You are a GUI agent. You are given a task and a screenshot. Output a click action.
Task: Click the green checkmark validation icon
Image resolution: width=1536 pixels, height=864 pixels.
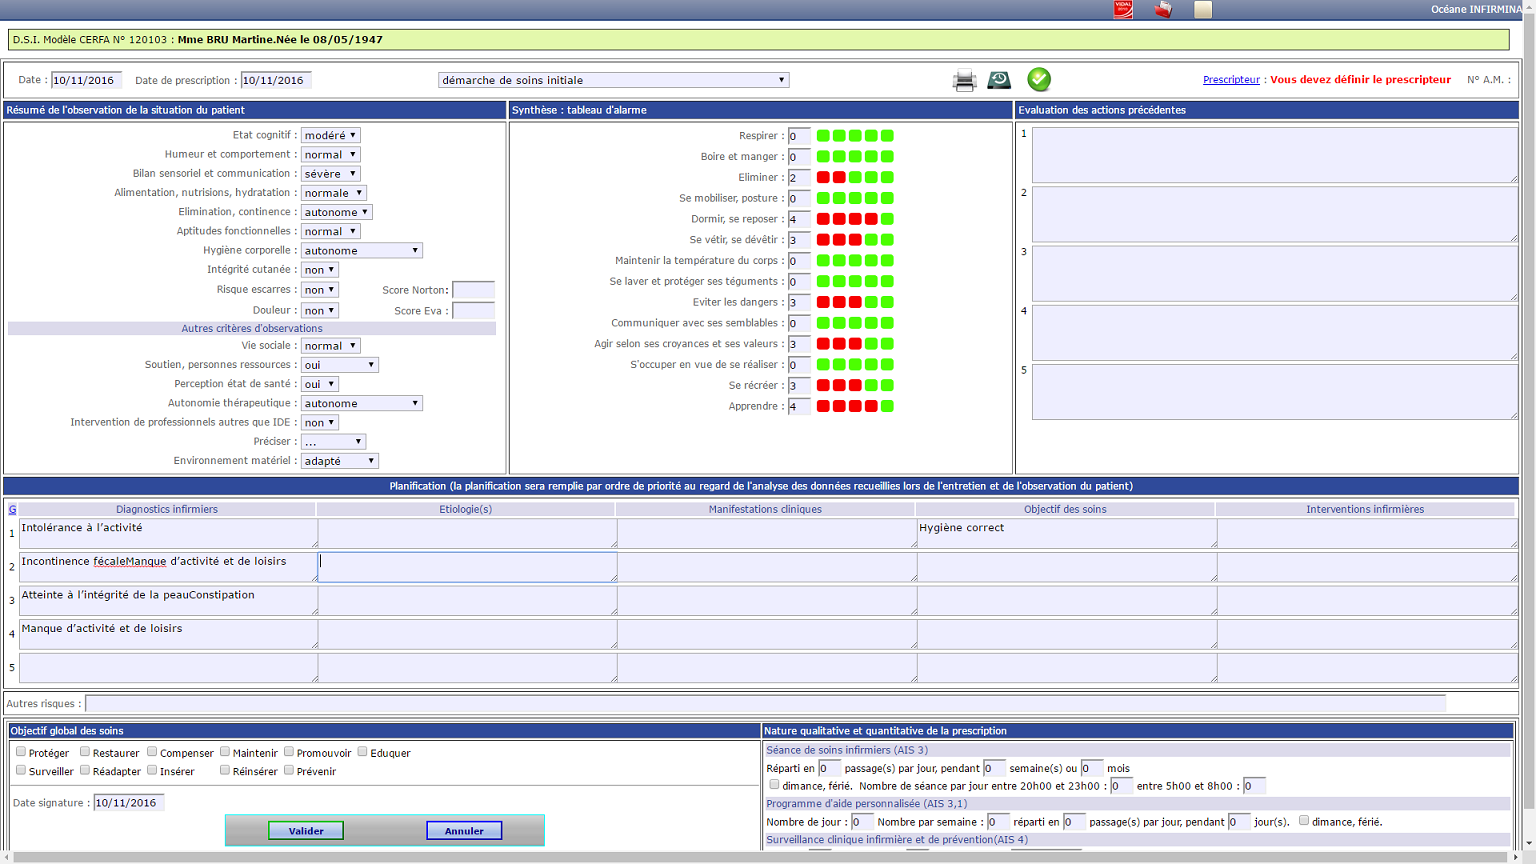tap(1039, 79)
